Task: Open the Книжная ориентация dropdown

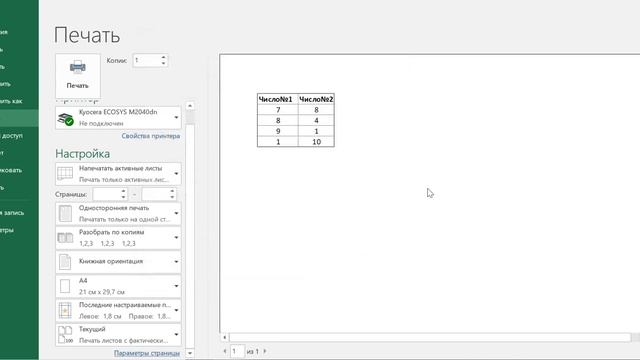Action: [118, 262]
